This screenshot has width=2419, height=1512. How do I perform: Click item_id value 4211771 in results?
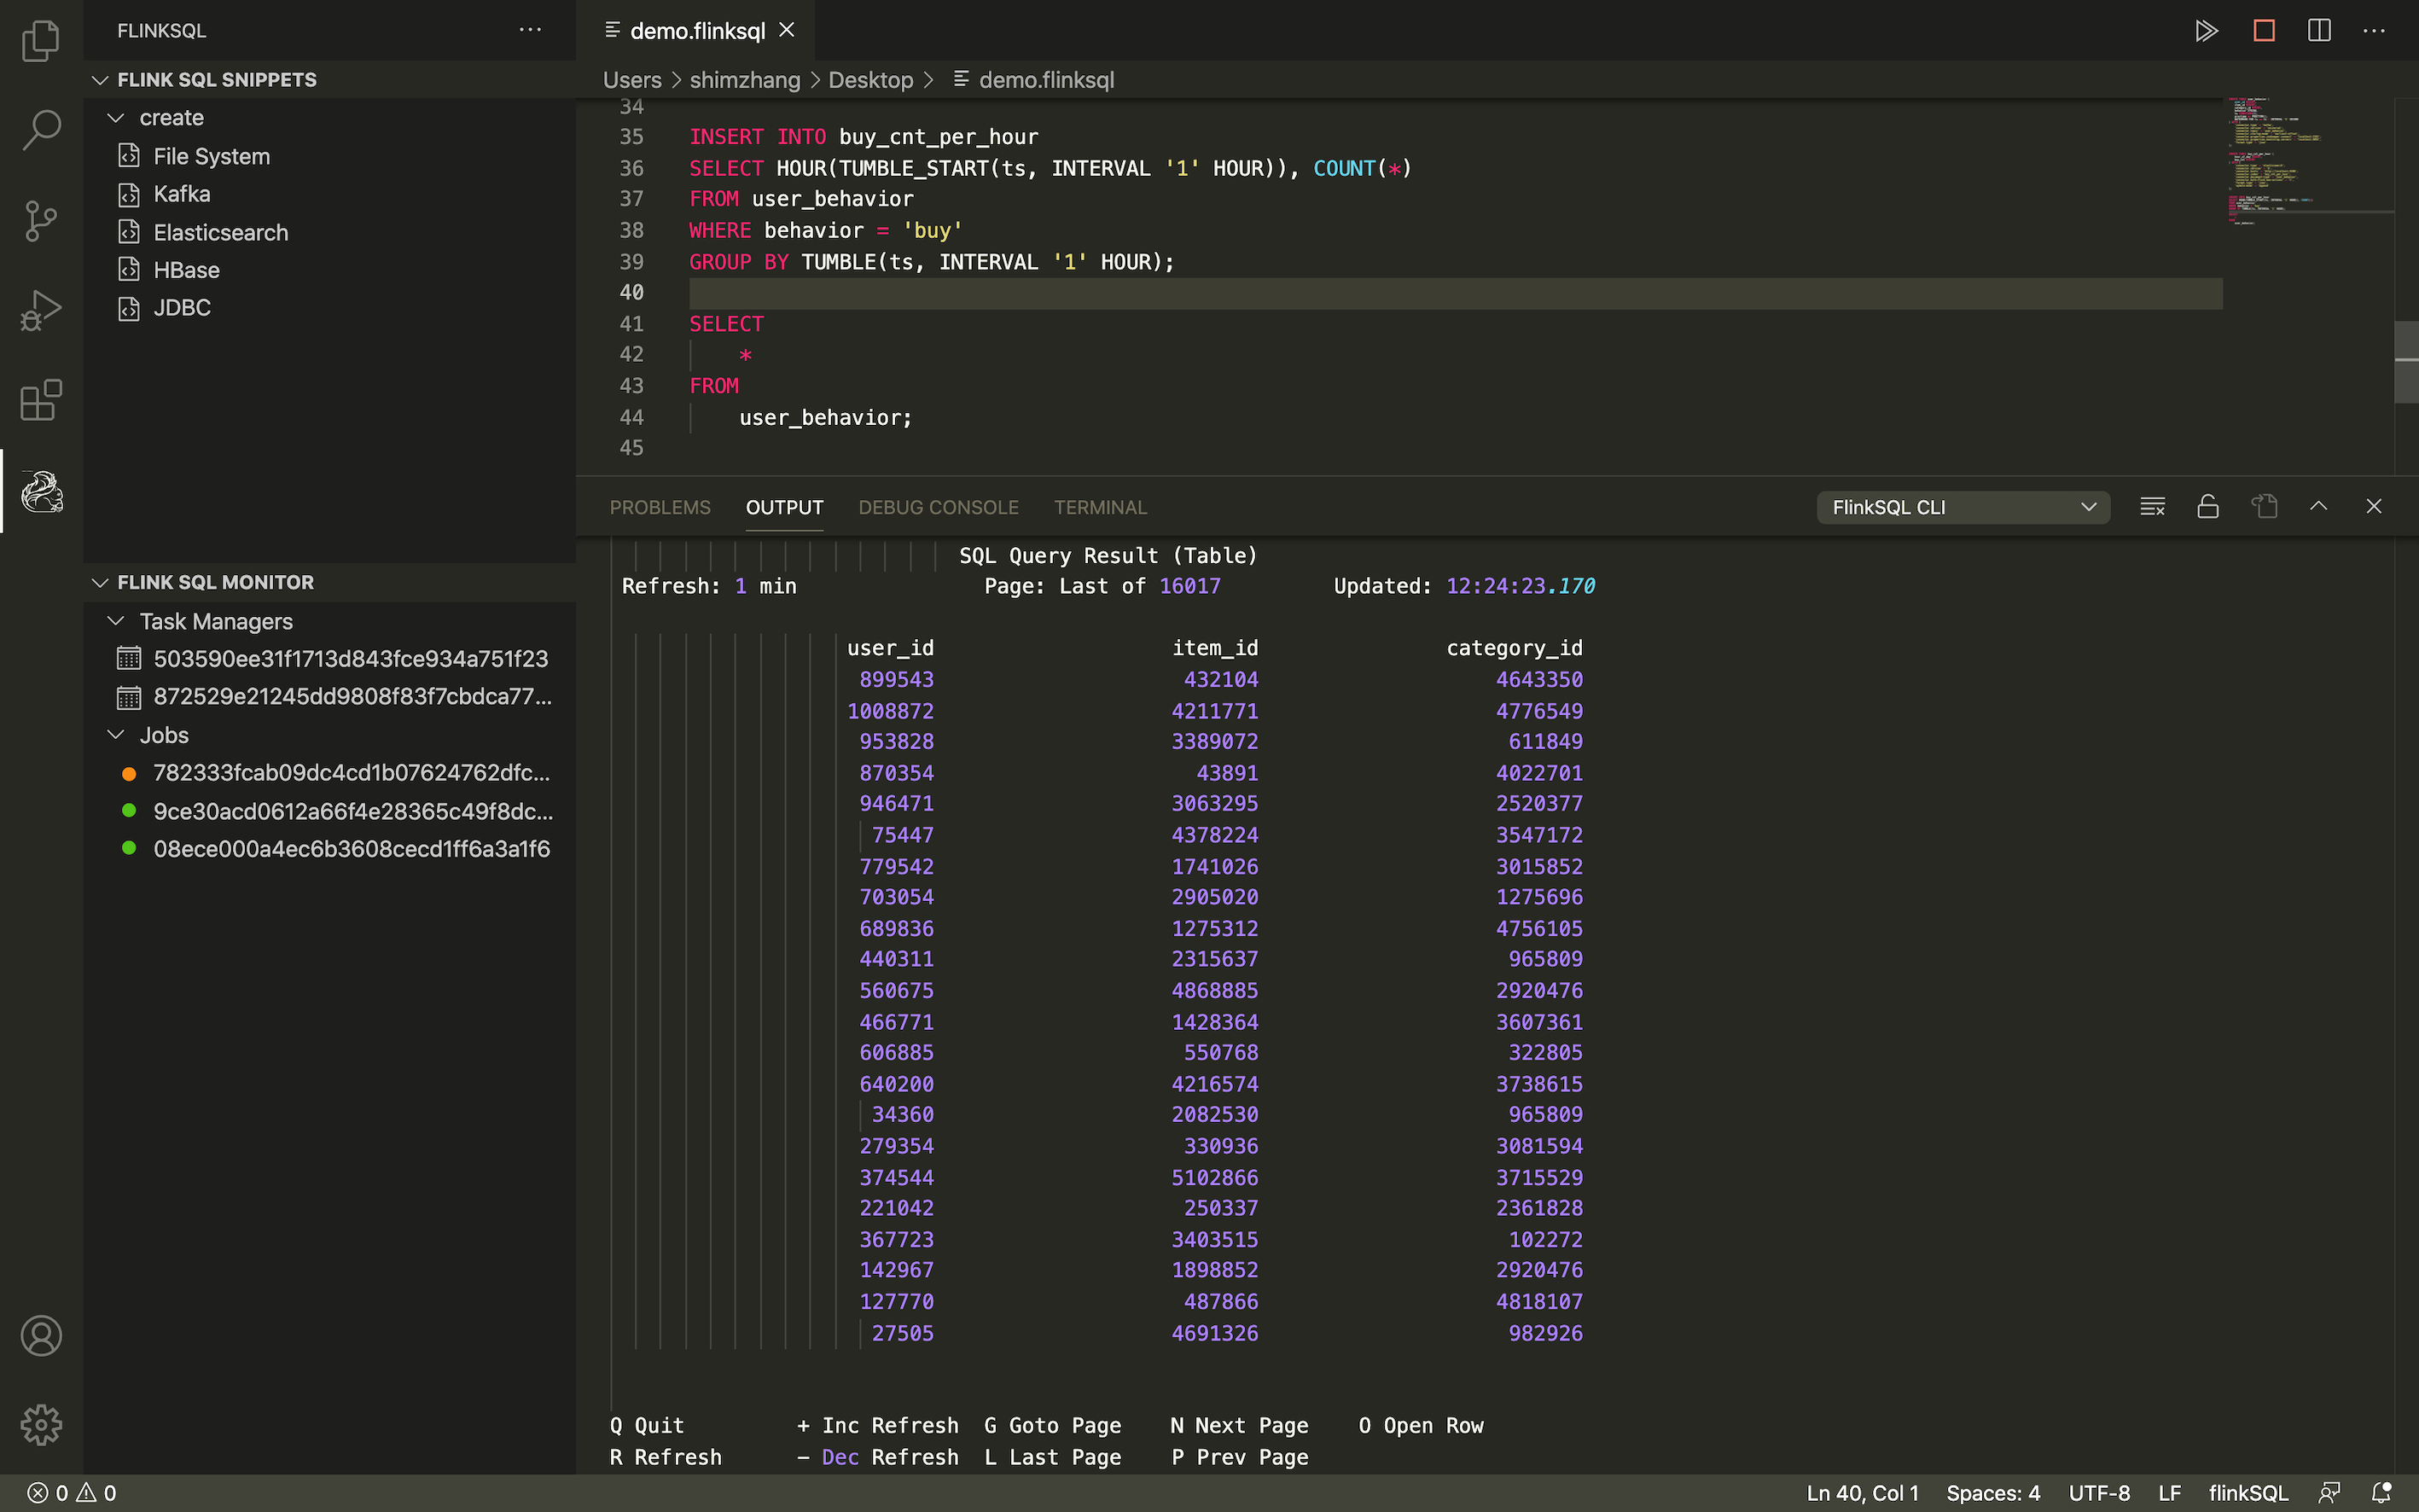tap(1214, 711)
